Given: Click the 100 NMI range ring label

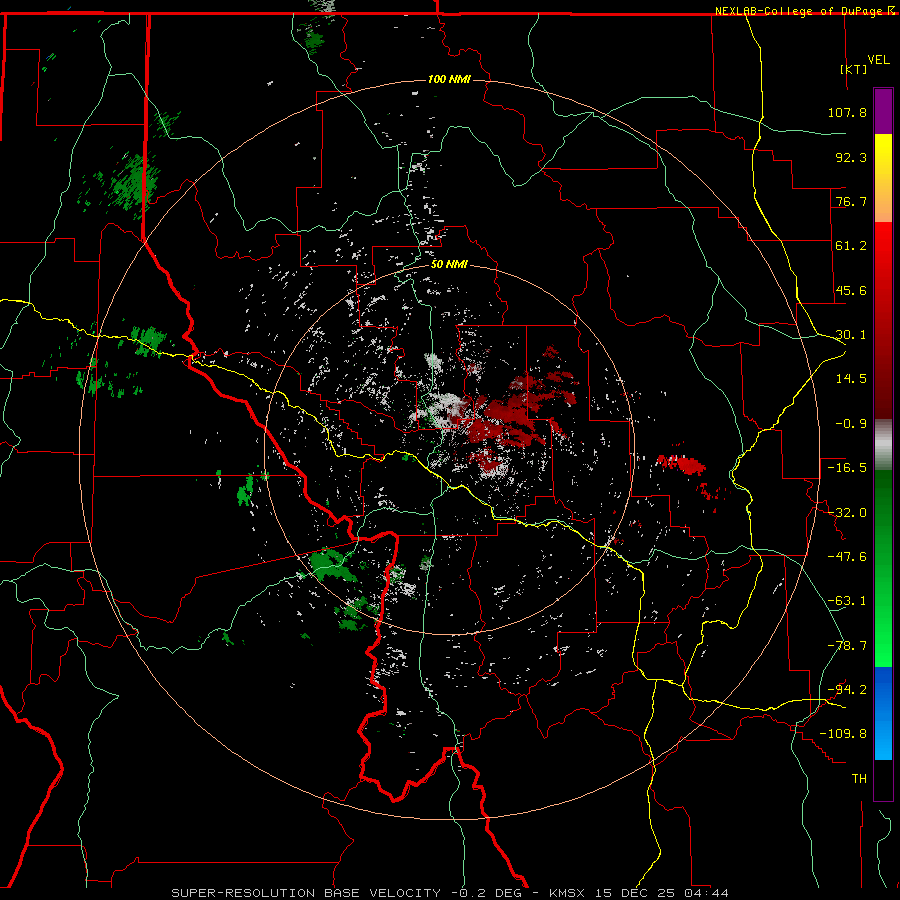Looking at the screenshot, I should pyautogui.click(x=449, y=79).
